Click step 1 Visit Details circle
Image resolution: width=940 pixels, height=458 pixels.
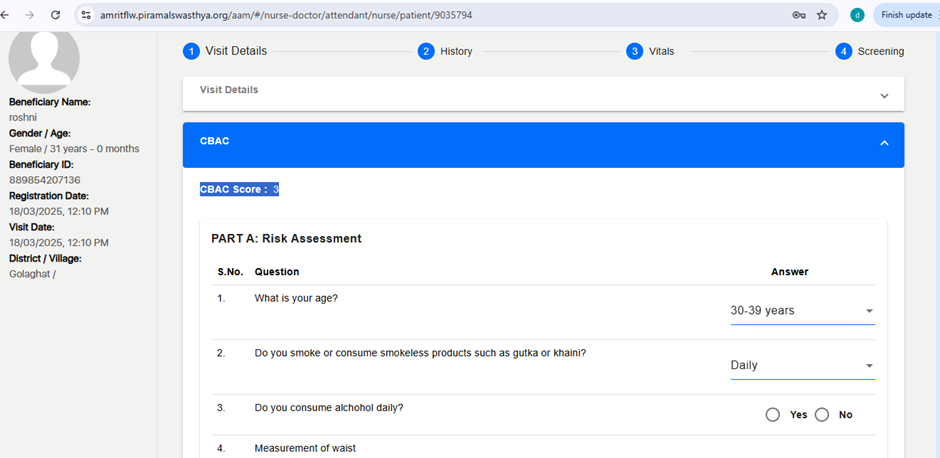pos(191,52)
